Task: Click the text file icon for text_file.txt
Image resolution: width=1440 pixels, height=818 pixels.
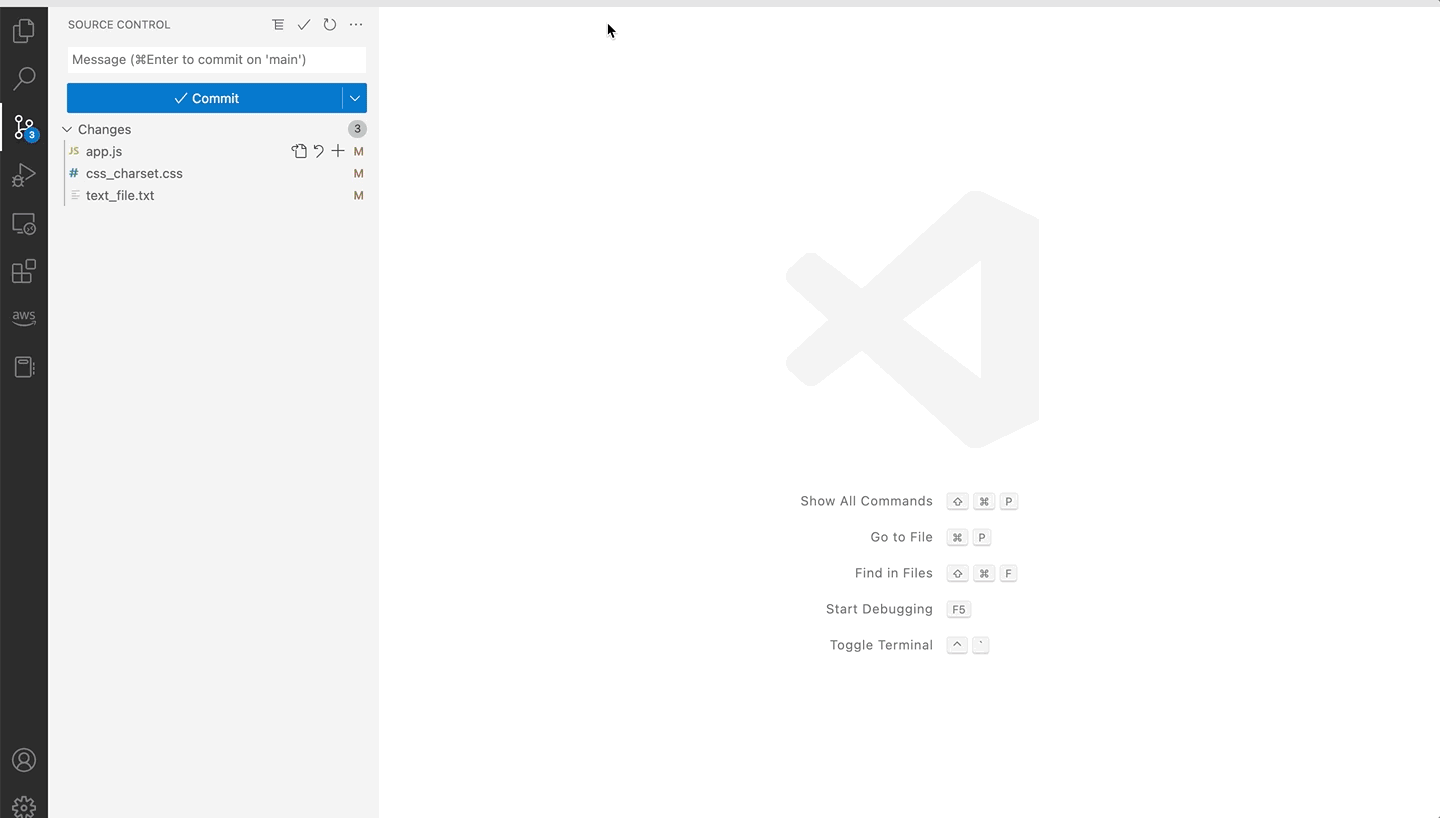Action: point(75,195)
